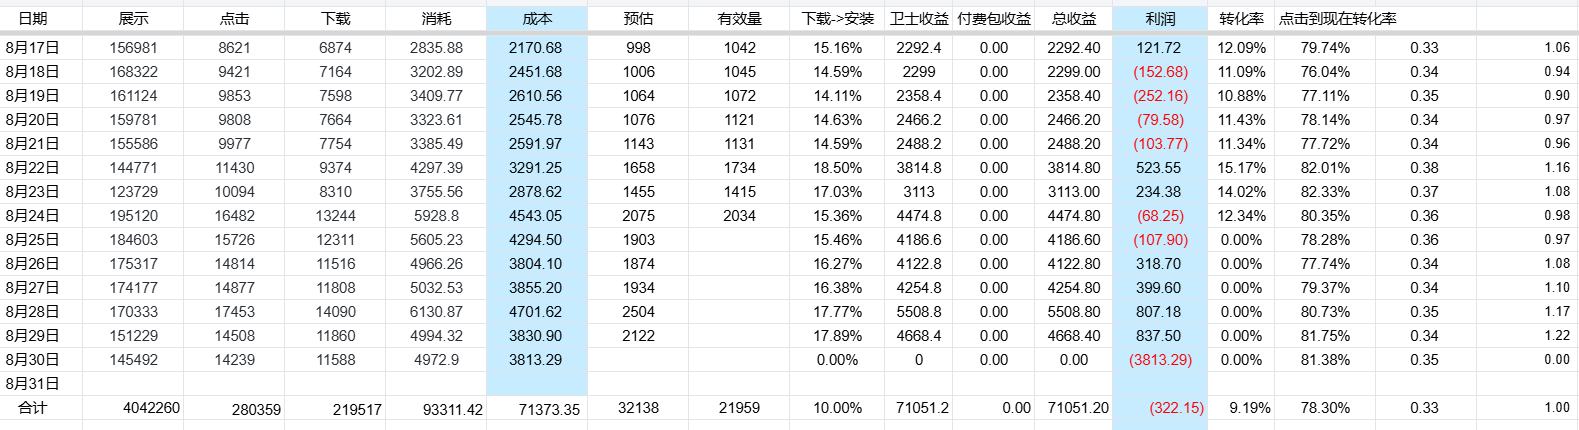
Task: Select the red loss value (252.16)
Action: (1160, 95)
